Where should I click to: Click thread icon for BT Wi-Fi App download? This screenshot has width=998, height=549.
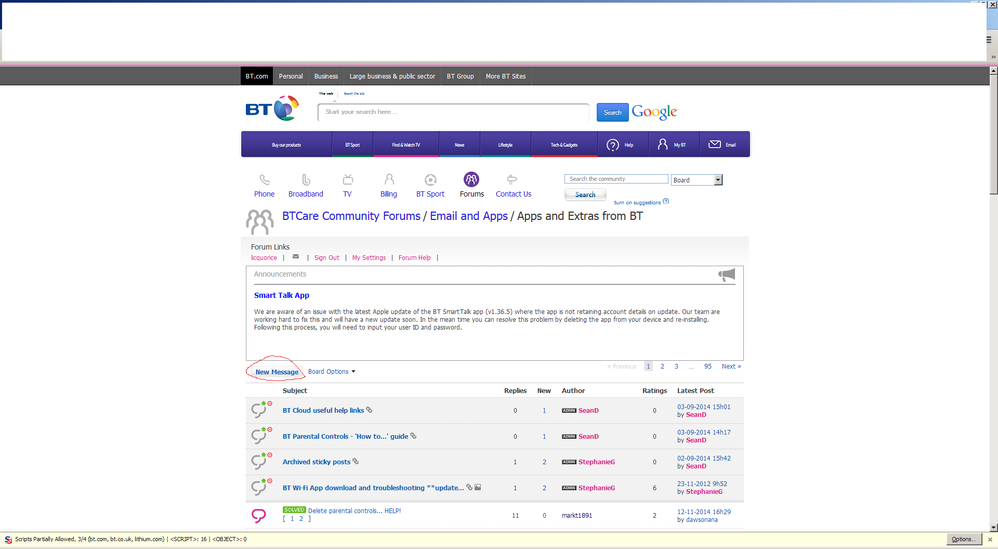tap(260, 487)
